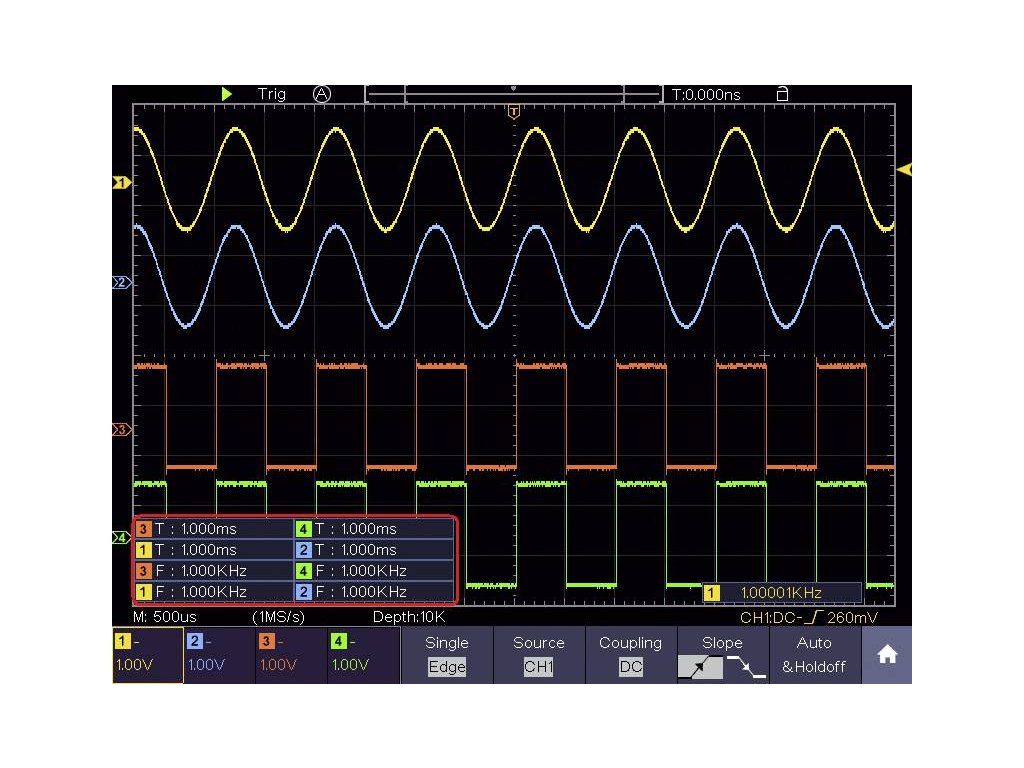Viewport: 1024px width, 768px height.
Task: Click the circled A auto-trigger icon
Action: coord(321,94)
